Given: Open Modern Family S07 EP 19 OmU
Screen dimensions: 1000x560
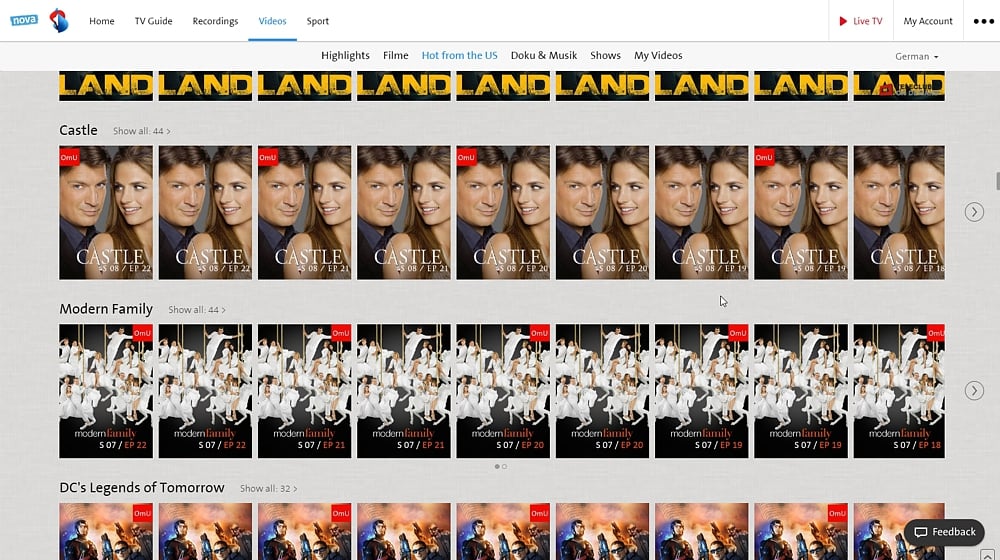Looking at the screenshot, I should tap(702, 391).
